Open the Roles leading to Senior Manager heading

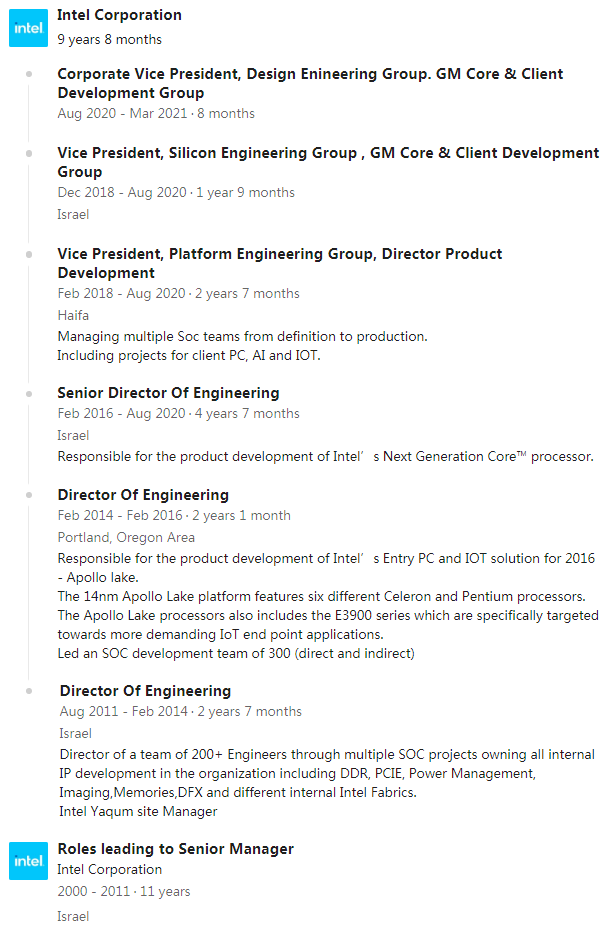[x=175, y=849]
